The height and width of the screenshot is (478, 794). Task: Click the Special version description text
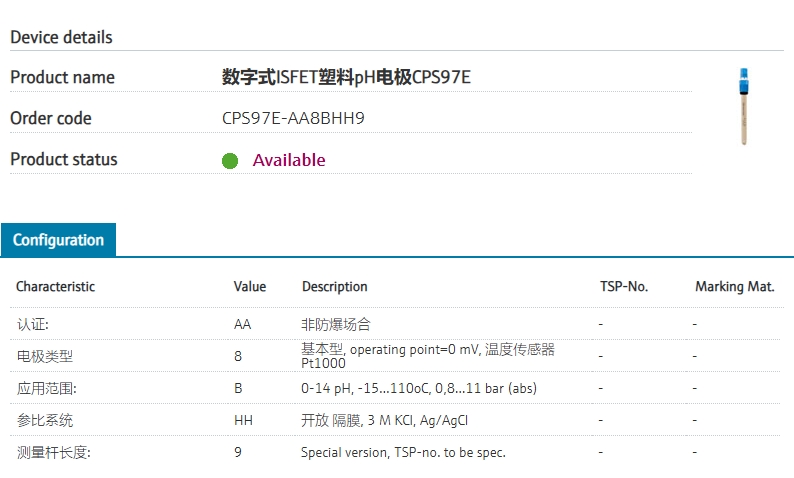pos(403,452)
